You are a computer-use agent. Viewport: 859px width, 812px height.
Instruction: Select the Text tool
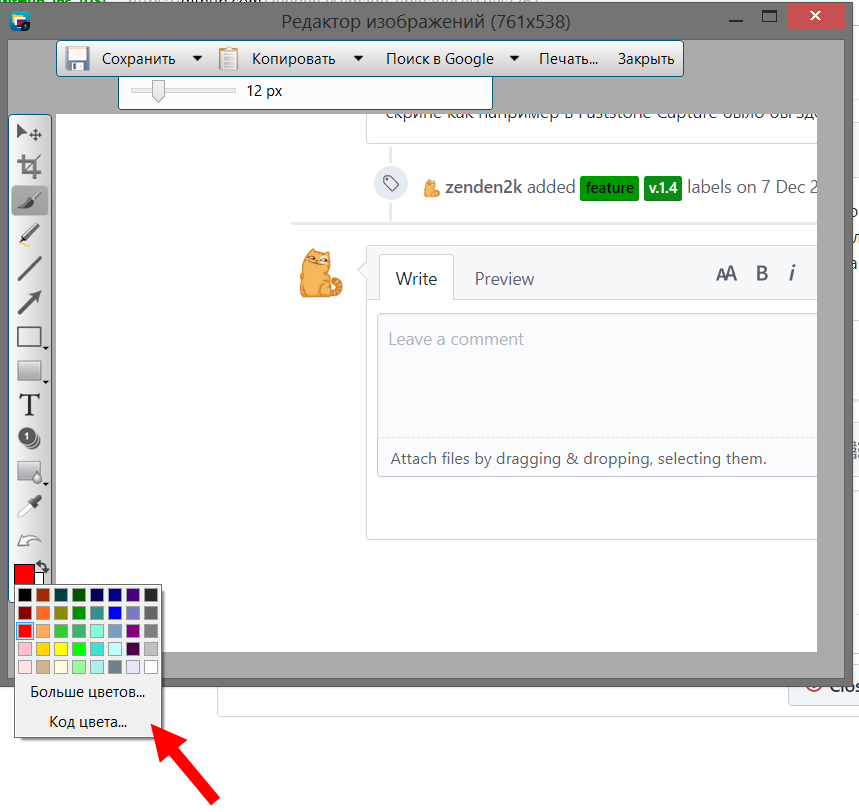point(29,405)
